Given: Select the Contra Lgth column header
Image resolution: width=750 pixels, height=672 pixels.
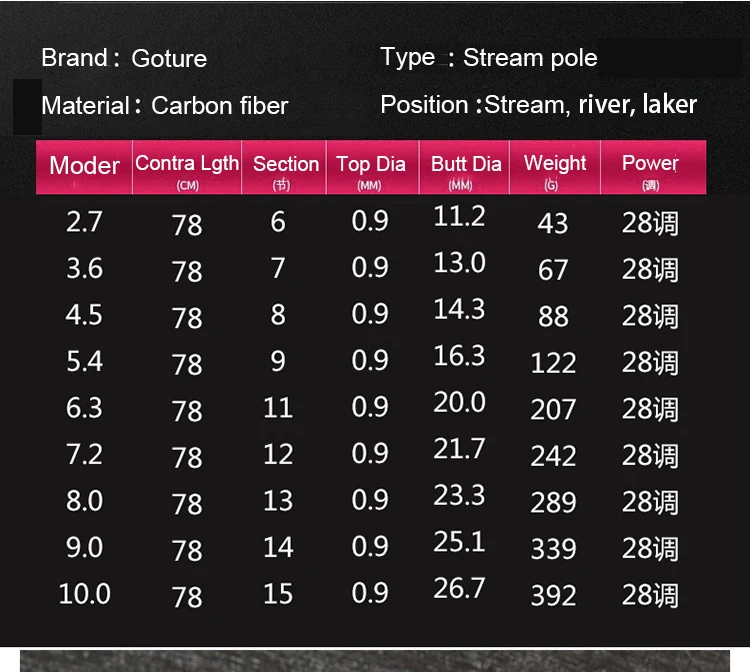Looking at the screenshot, I should [x=187, y=167].
